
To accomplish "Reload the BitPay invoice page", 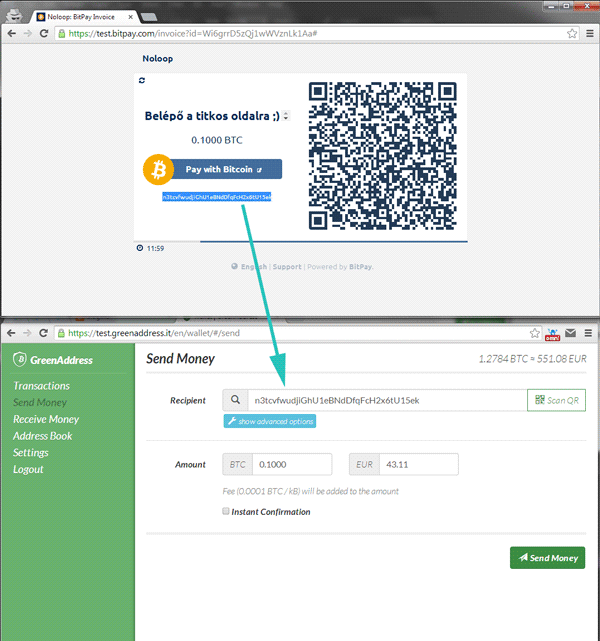I will click(44, 34).
